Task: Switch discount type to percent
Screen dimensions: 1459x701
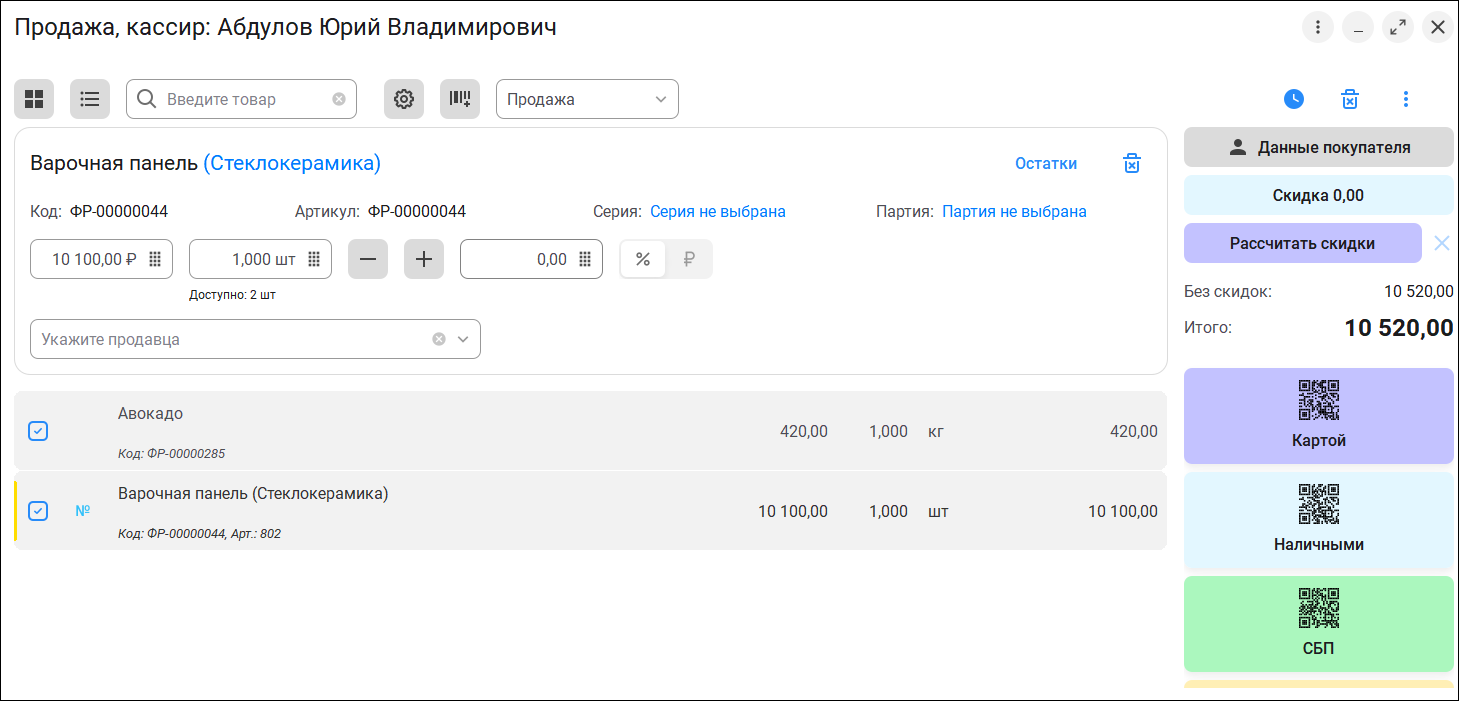Action: tap(643, 259)
